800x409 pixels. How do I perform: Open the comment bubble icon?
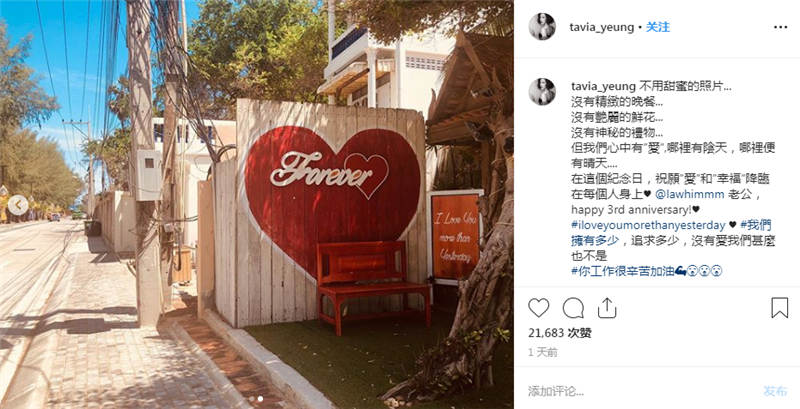click(x=573, y=308)
